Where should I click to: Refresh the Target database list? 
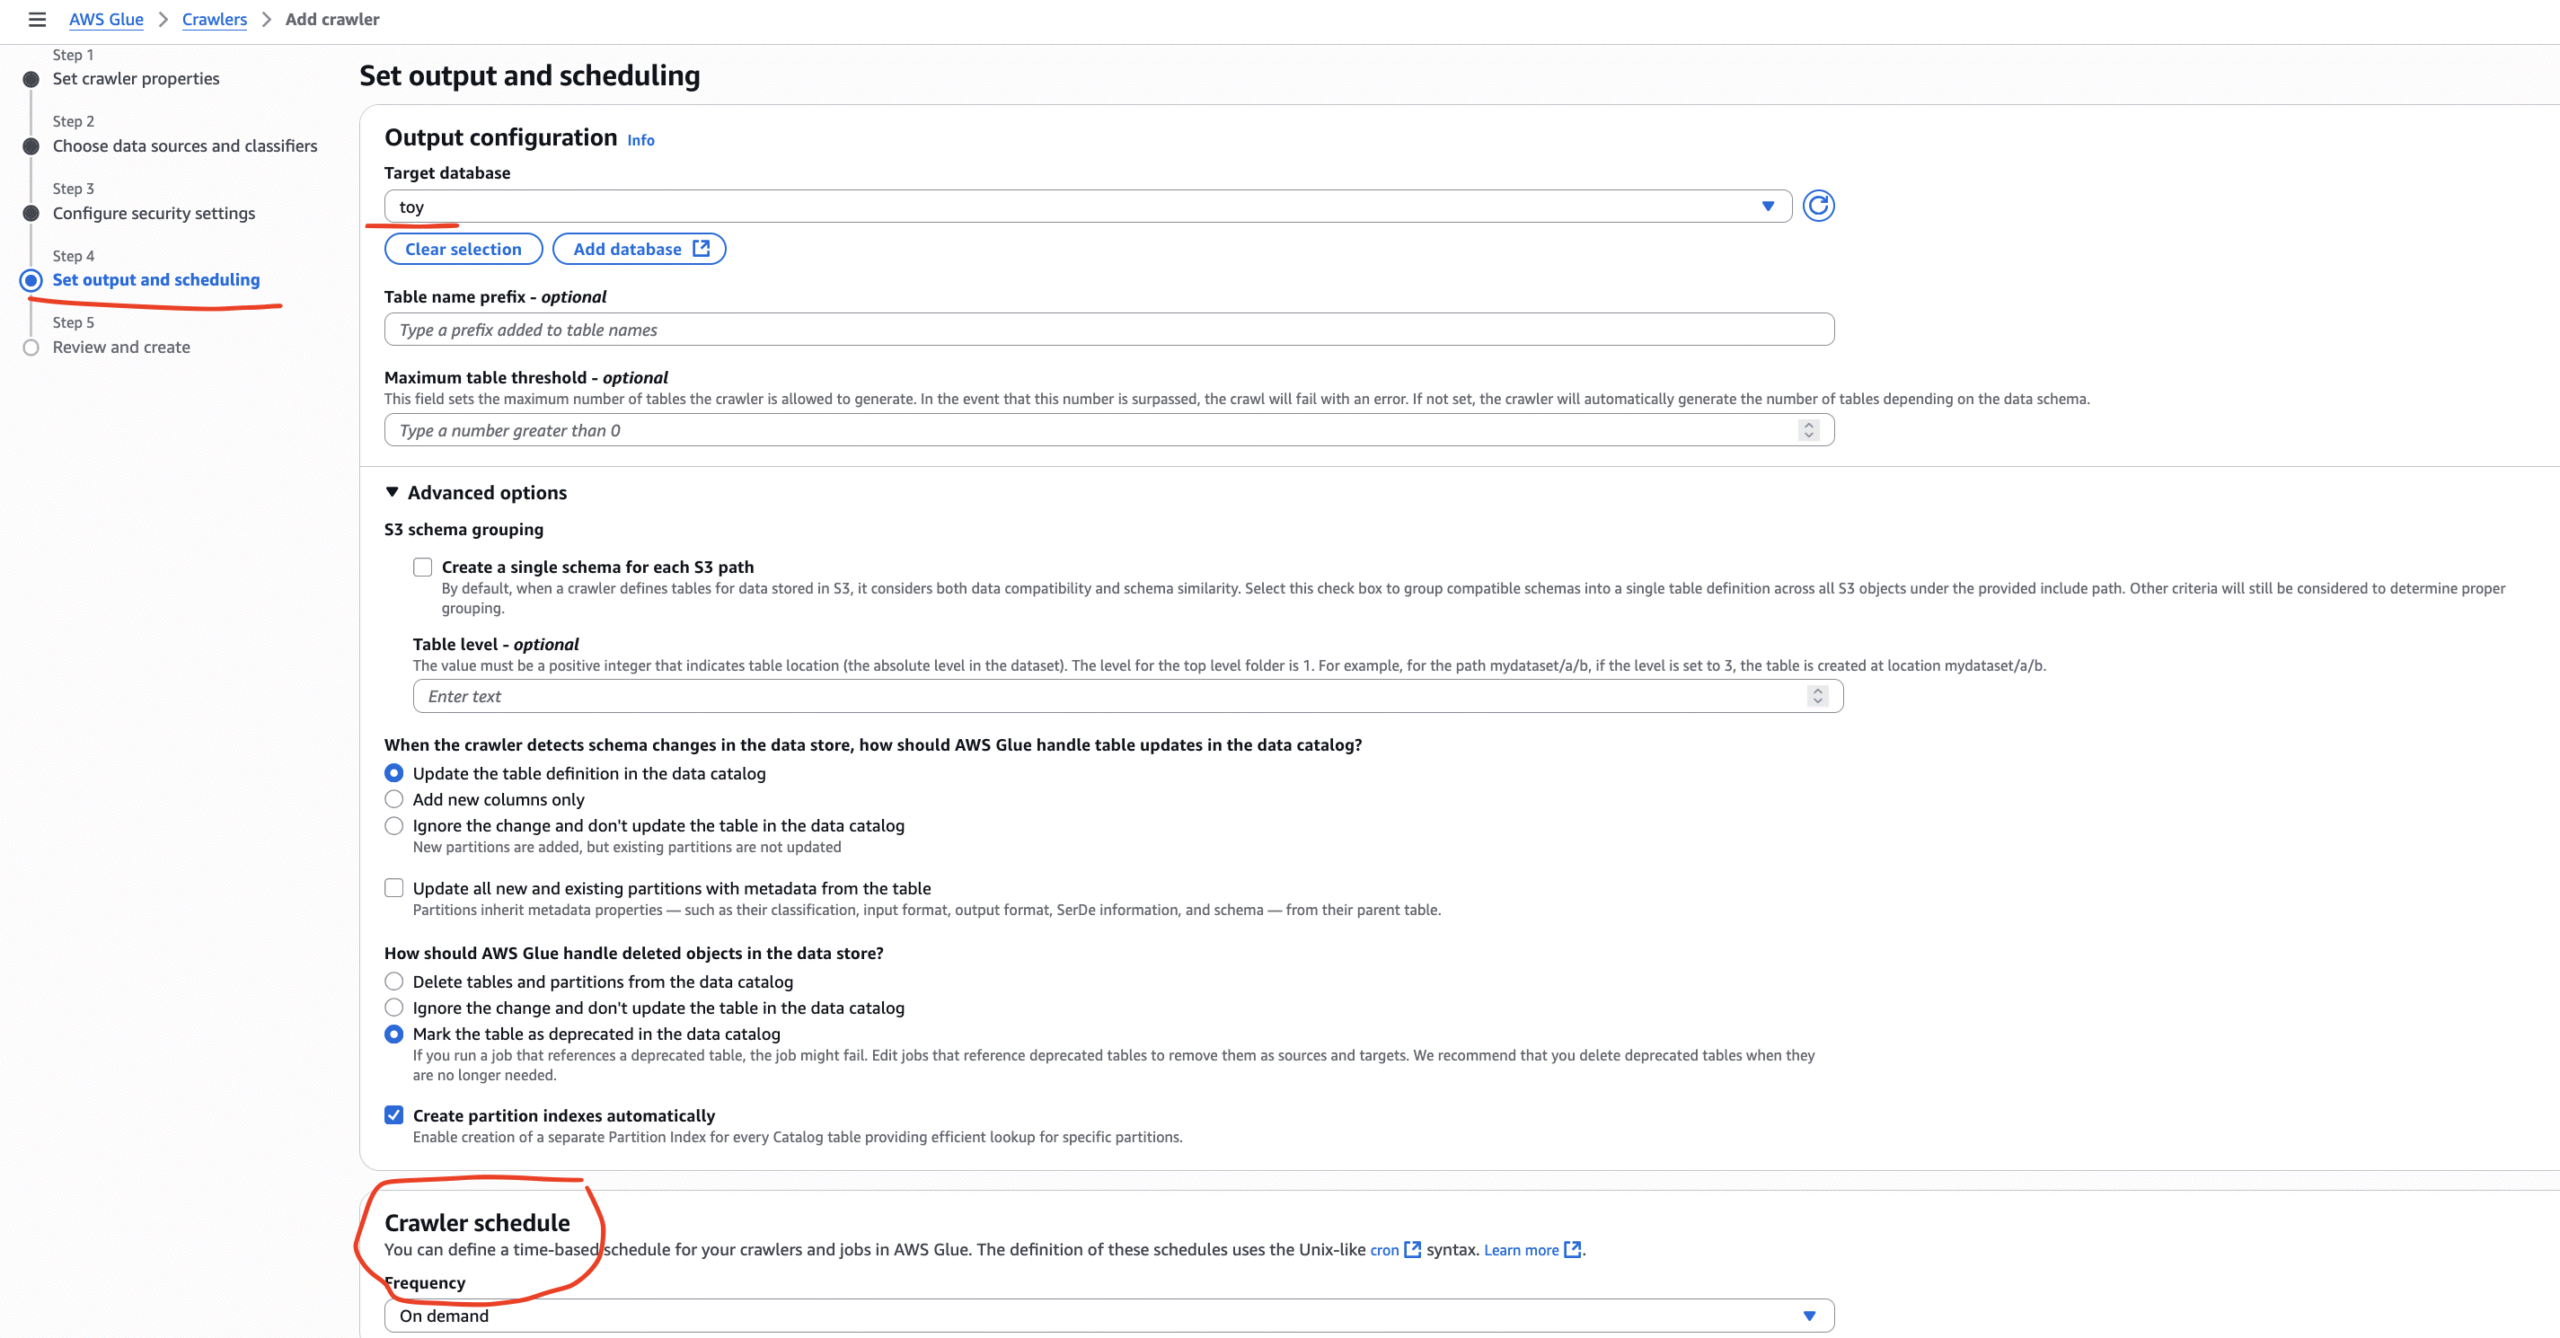pyautogui.click(x=1818, y=206)
